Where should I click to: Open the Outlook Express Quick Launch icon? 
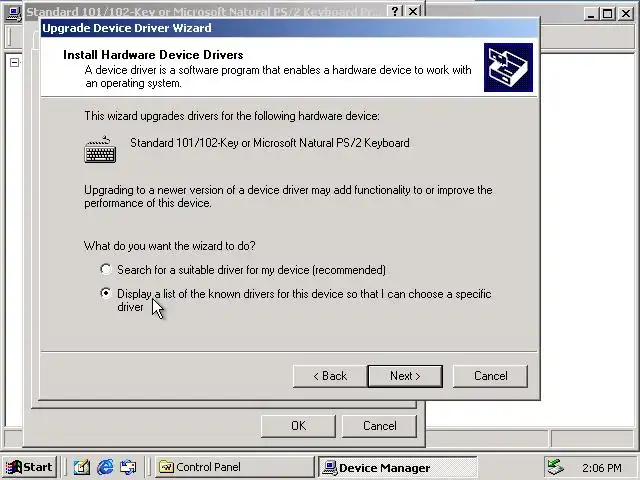[x=128, y=467]
